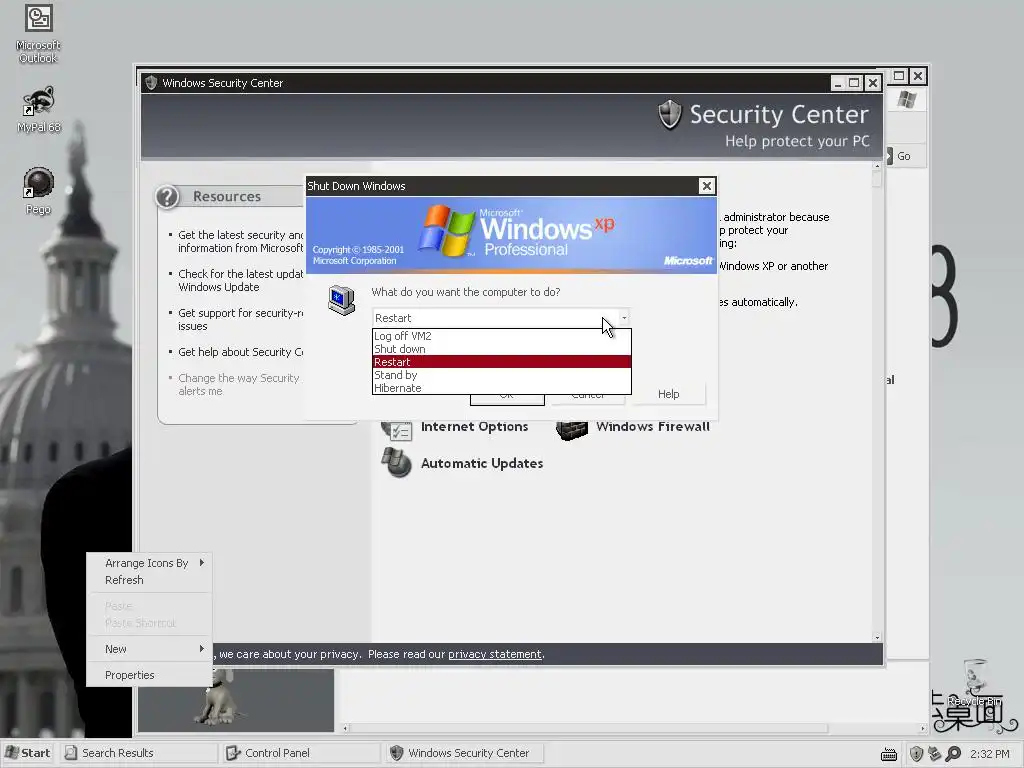The width and height of the screenshot is (1024, 768).
Task: Select the MyPal 68 desktop icon
Action: 39,109
